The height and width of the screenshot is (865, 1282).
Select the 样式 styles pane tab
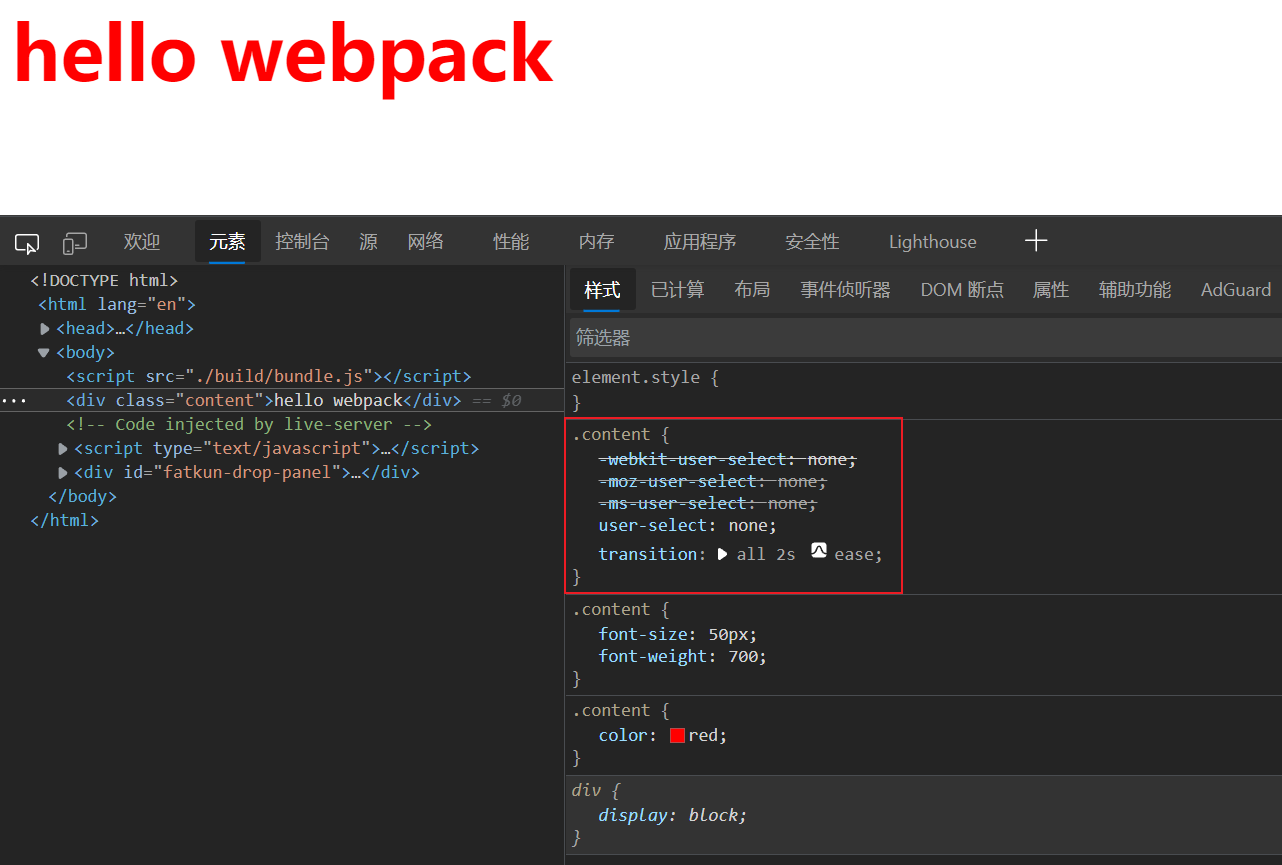tap(603, 290)
